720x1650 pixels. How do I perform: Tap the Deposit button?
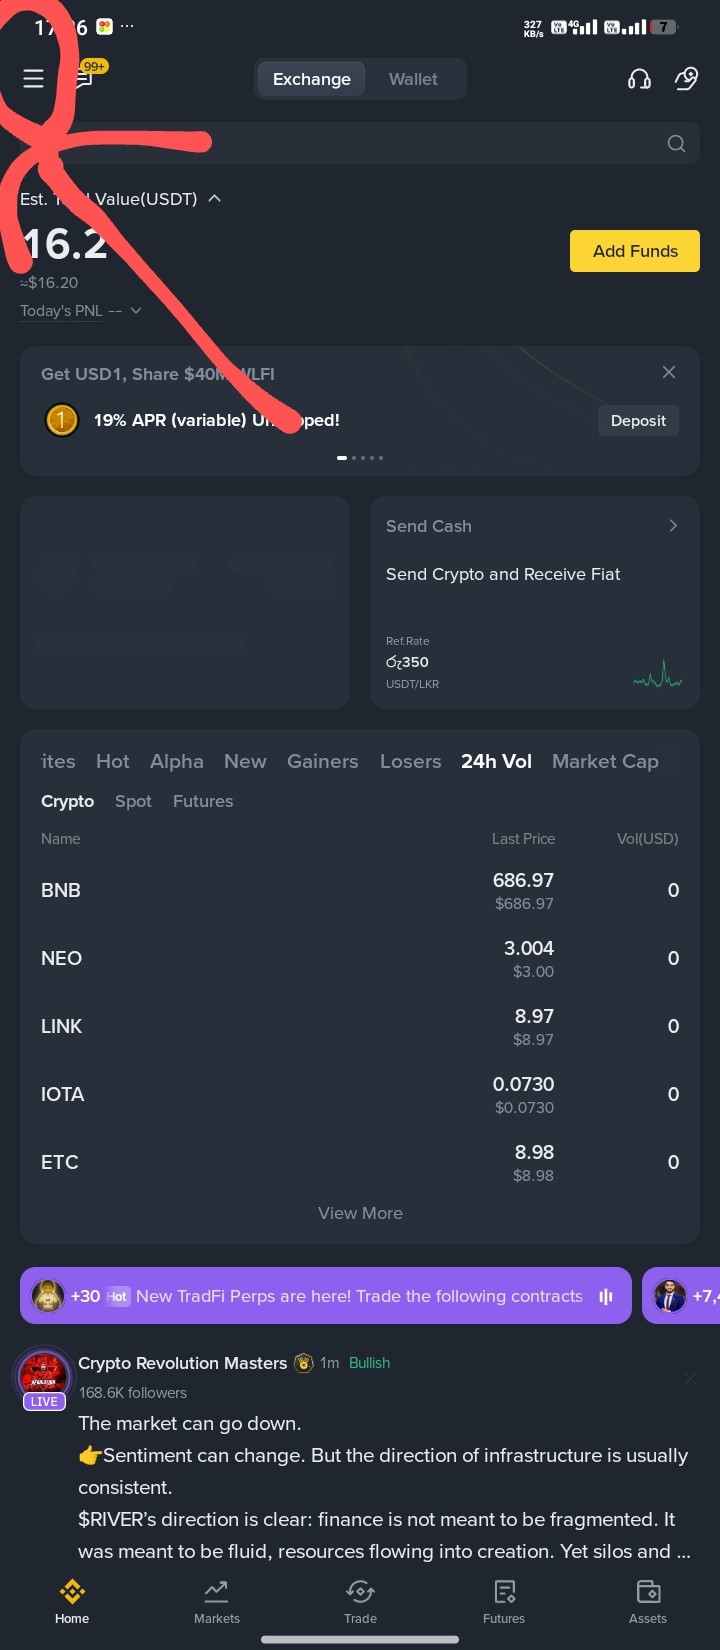(638, 420)
